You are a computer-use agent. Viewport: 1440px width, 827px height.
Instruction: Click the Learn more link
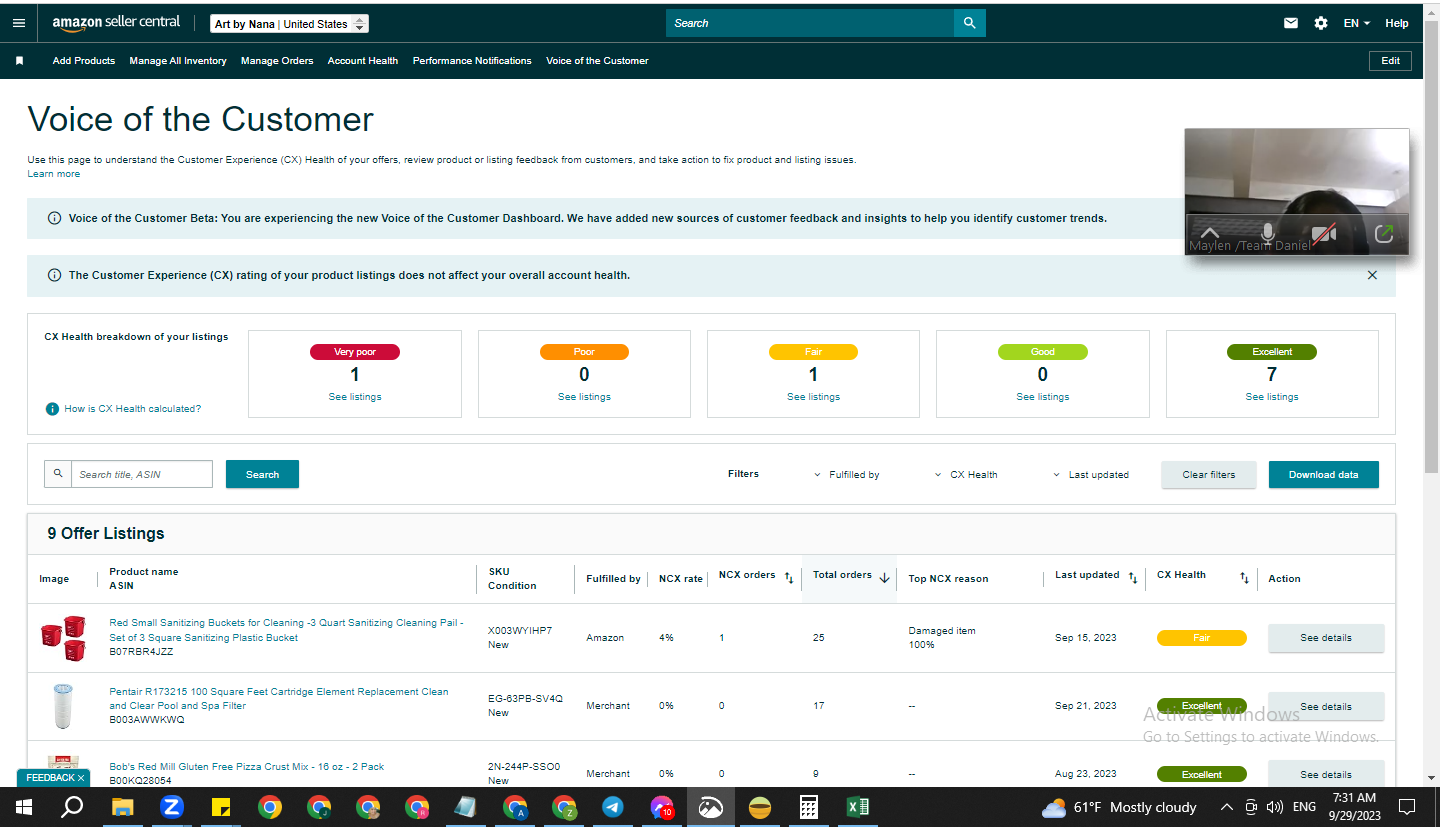(x=54, y=174)
